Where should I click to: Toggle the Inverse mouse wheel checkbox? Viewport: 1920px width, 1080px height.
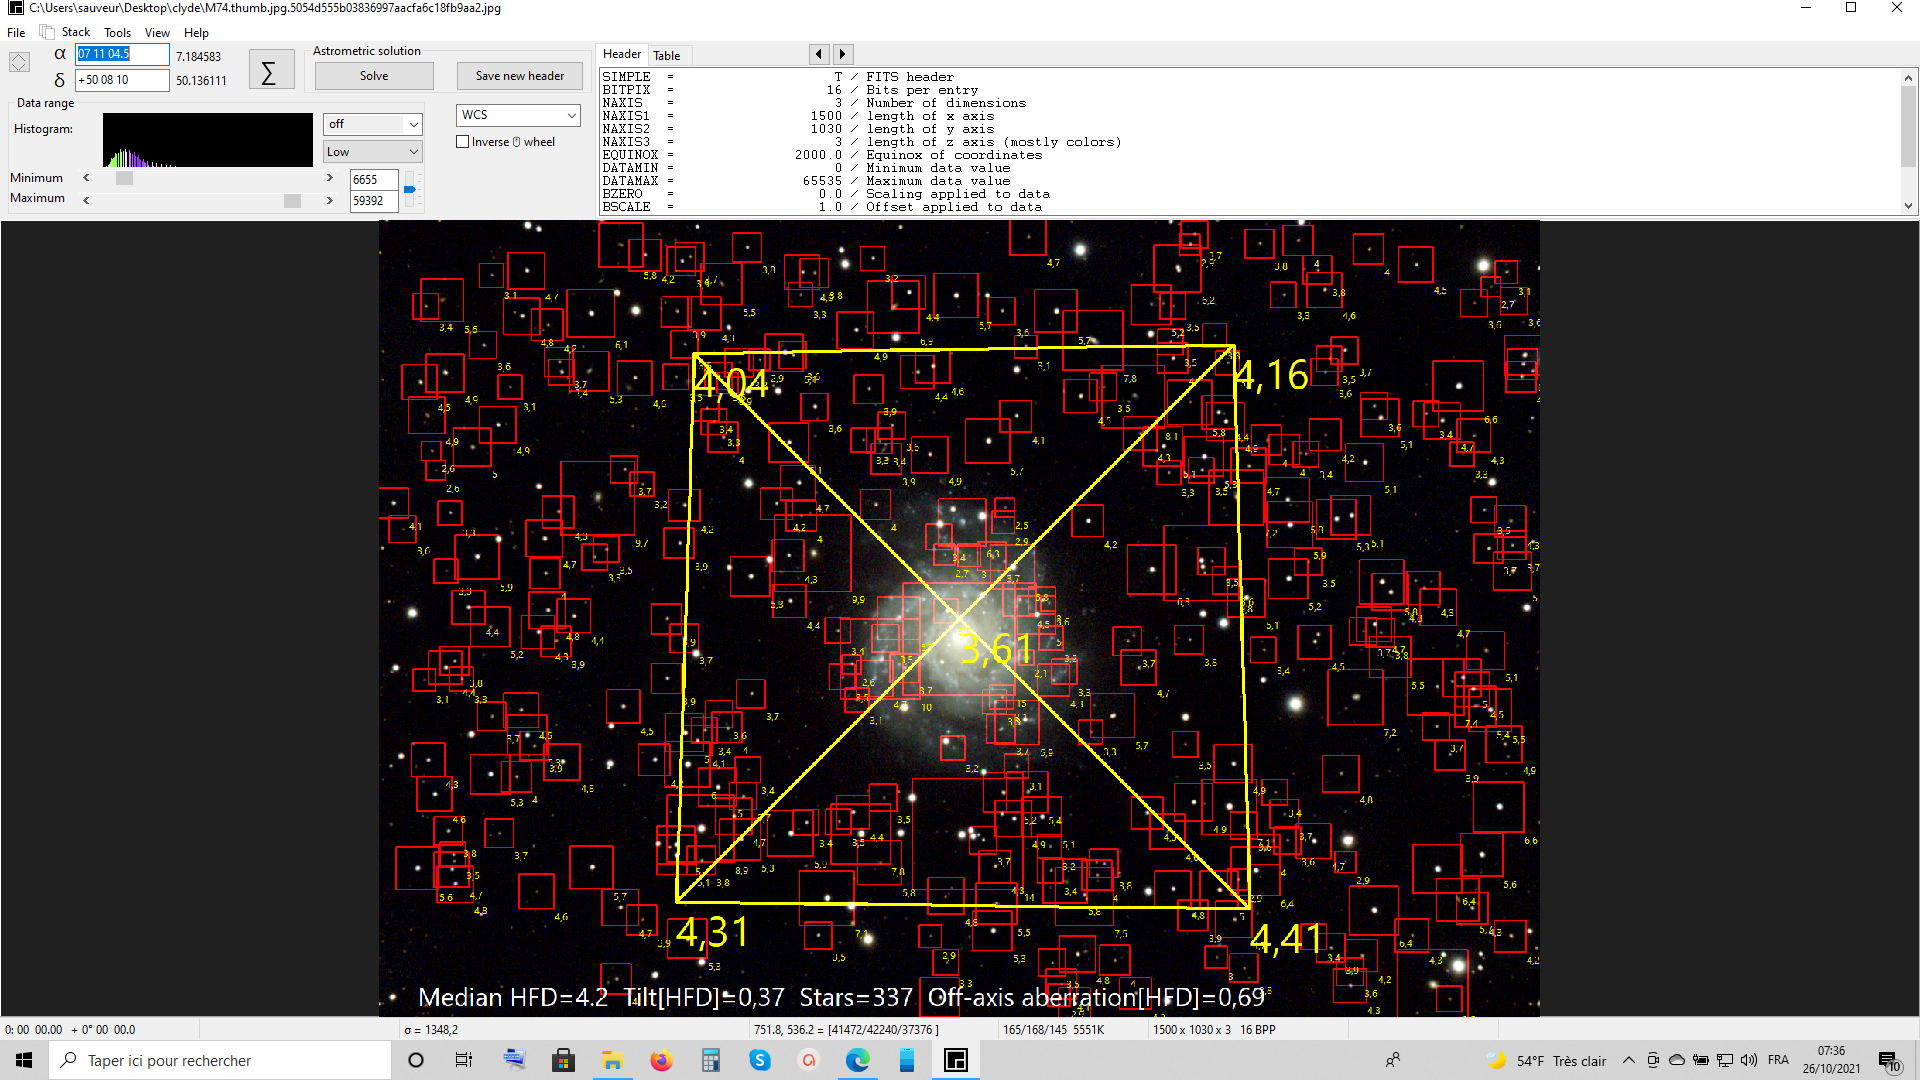coord(463,142)
